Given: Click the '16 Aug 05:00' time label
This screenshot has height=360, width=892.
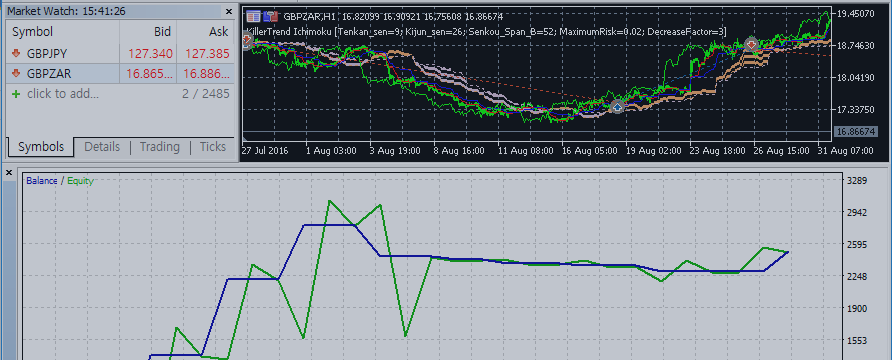Looking at the screenshot, I should coord(590,151).
